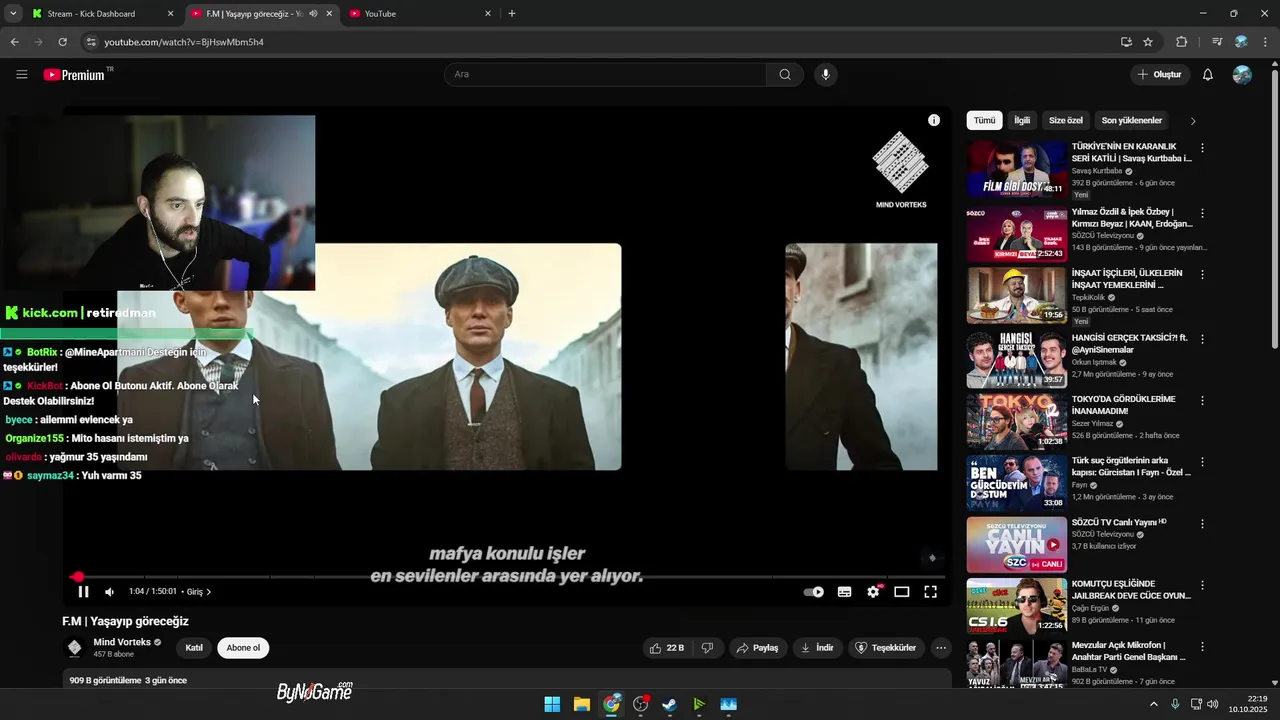The width and height of the screenshot is (1280, 720).
Task: Click the address bar URL
Action: [184, 42]
